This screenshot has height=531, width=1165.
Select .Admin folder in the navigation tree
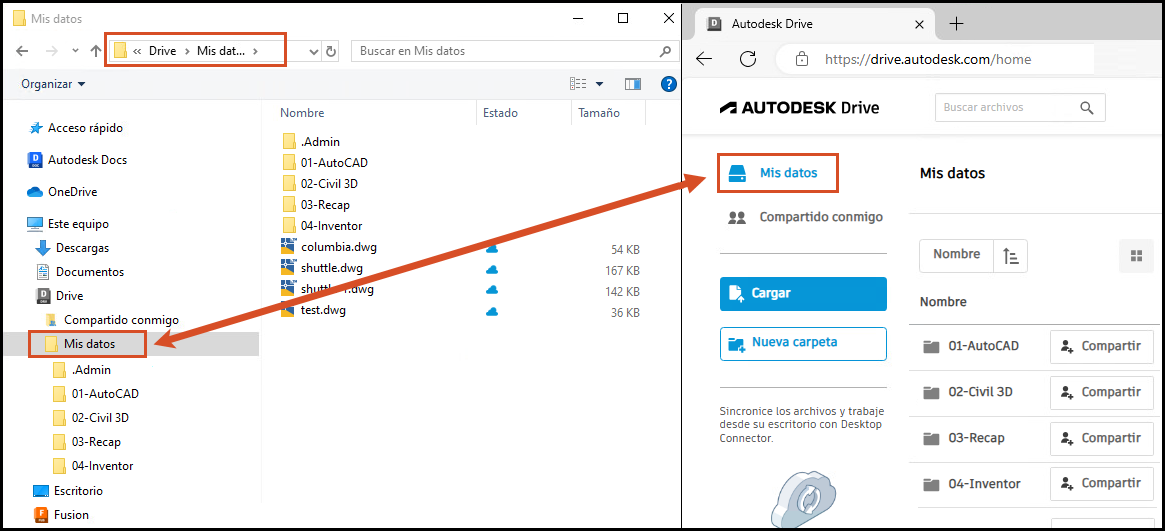82,370
